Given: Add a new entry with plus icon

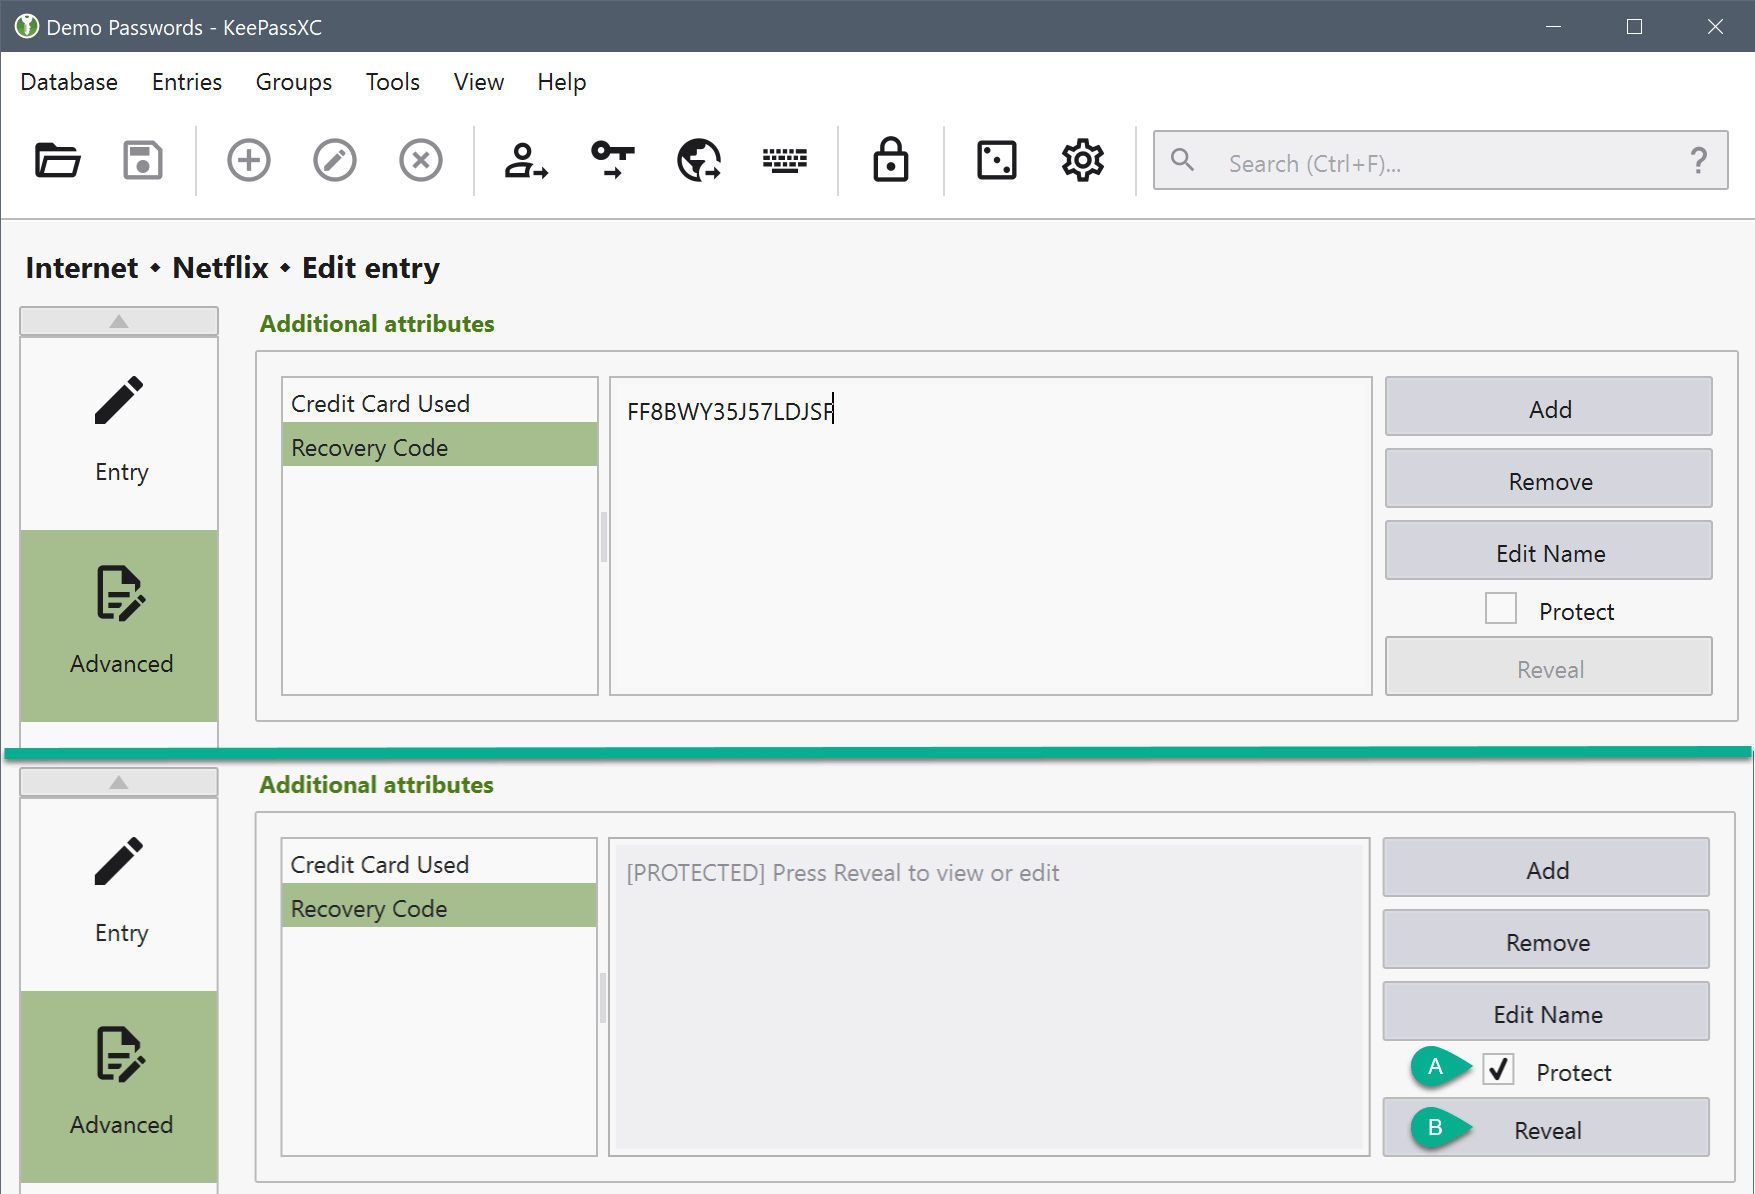Looking at the screenshot, I should (248, 160).
